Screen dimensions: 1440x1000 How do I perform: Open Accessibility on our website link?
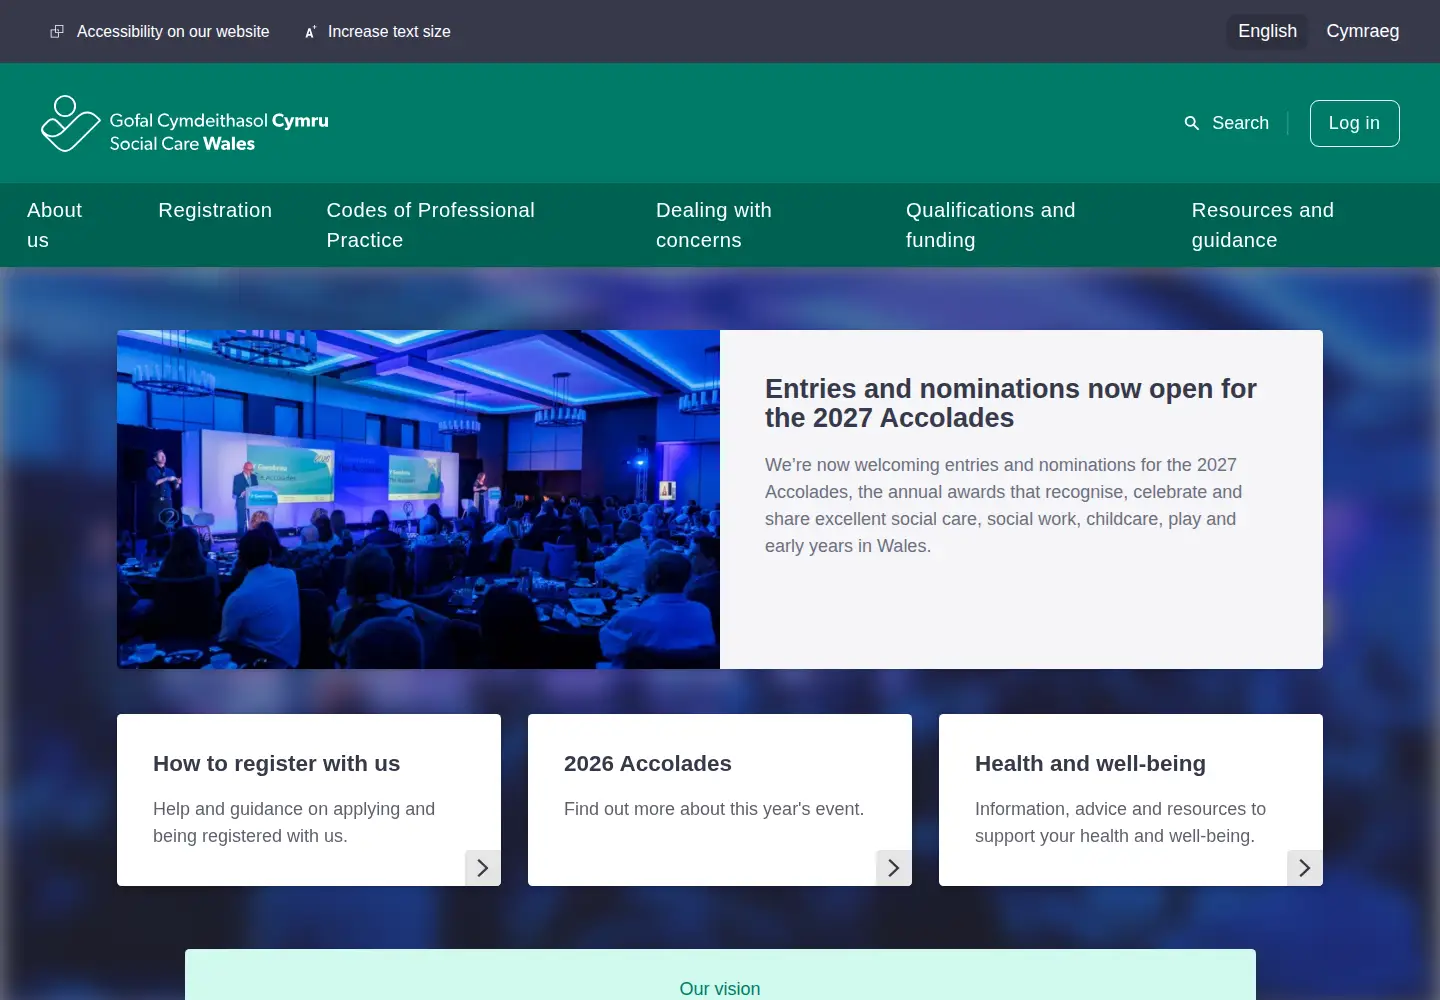173,32
